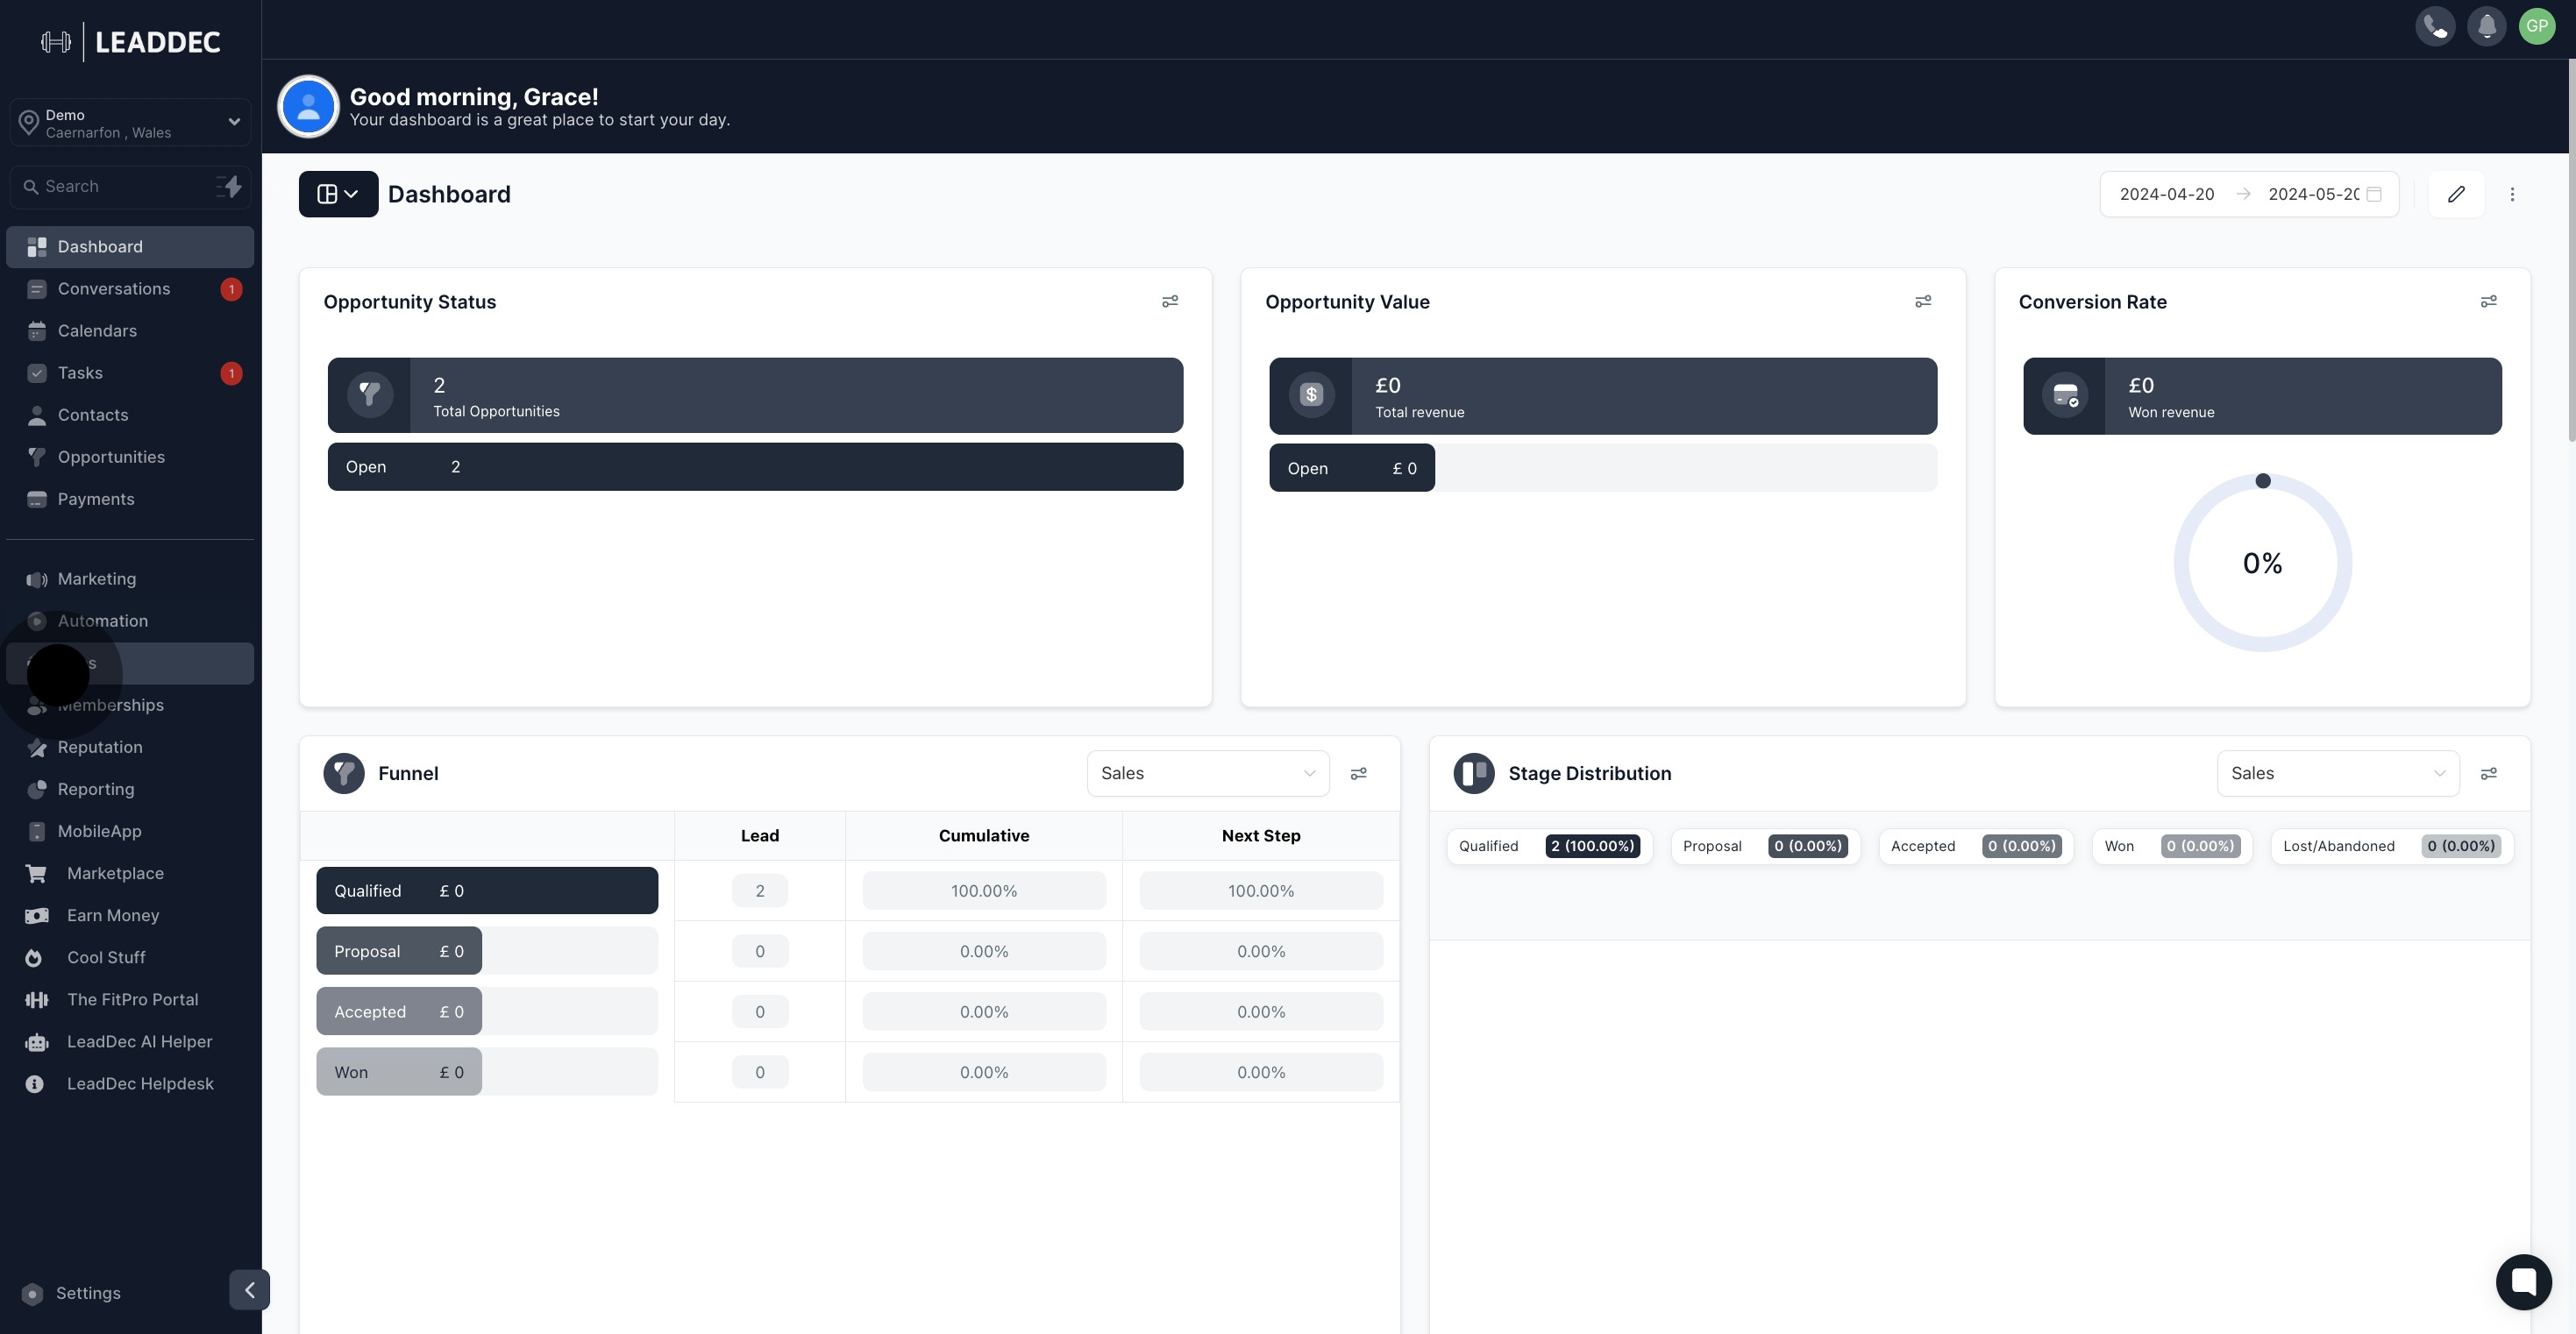The width and height of the screenshot is (2576, 1334).
Task: Open the live chat bubble widget
Action: click(2523, 1281)
